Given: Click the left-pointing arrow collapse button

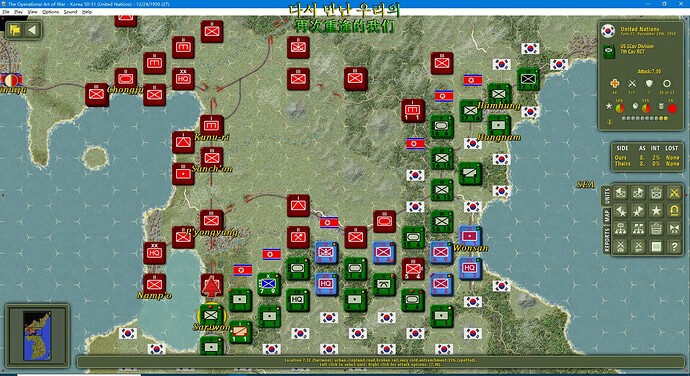Looking at the screenshot, I should [32, 30].
